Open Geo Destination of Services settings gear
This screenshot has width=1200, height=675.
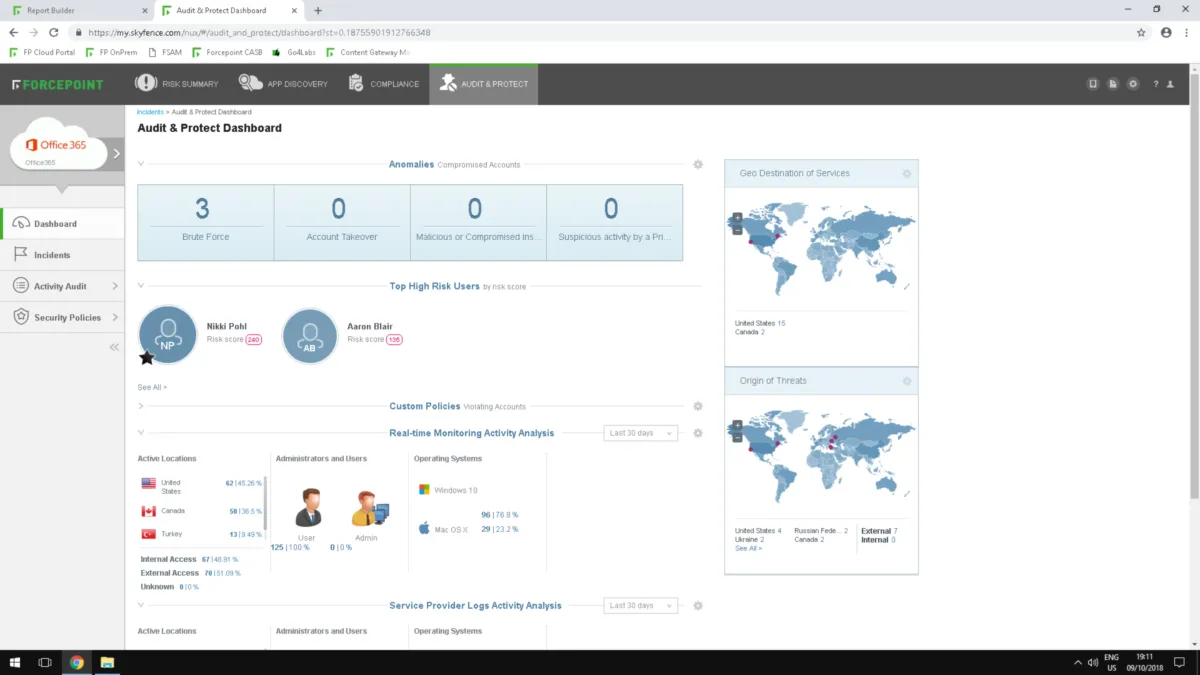point(907,174)
